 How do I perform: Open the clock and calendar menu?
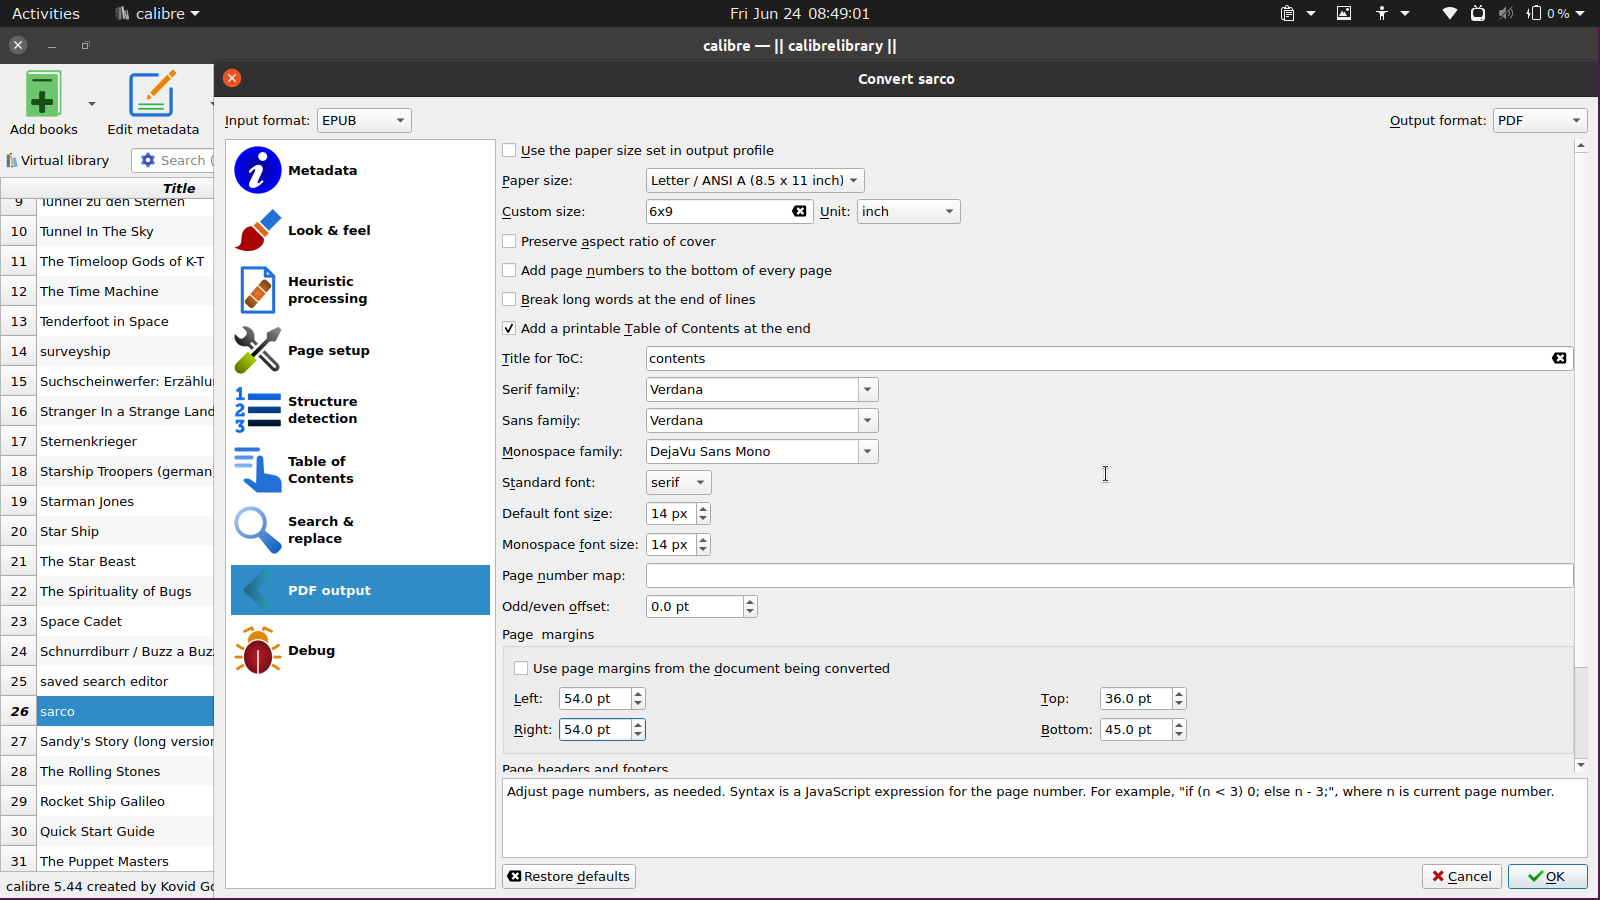tap(800, 13)
